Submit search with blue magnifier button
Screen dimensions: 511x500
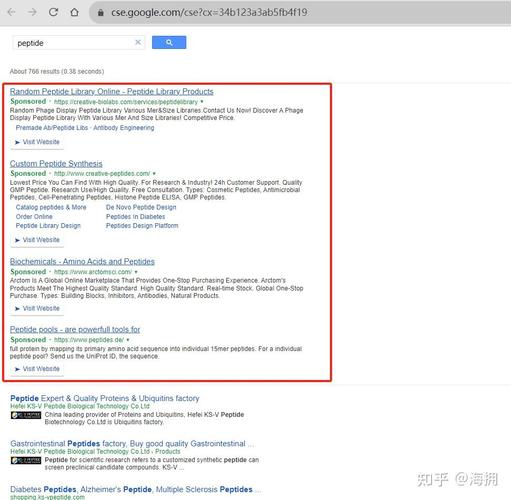point(169,42)
